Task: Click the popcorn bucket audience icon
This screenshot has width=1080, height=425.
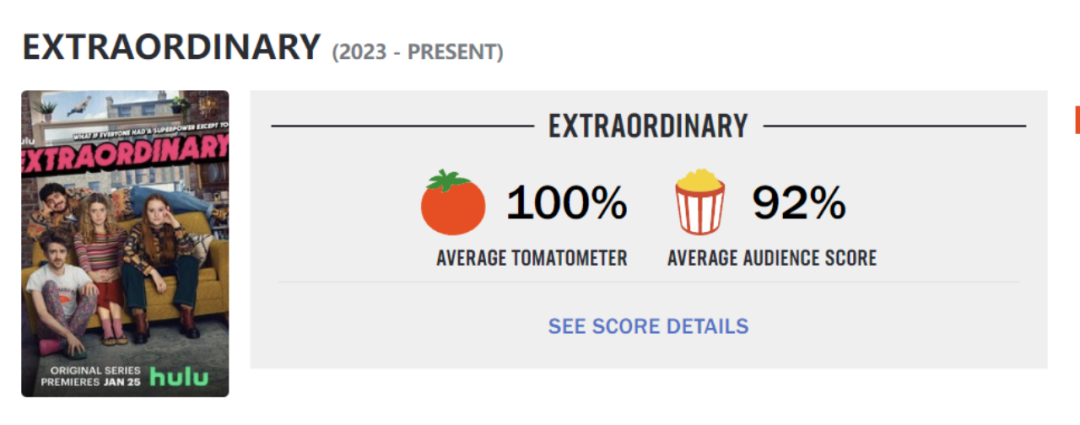Action: (x=699, y=202)
